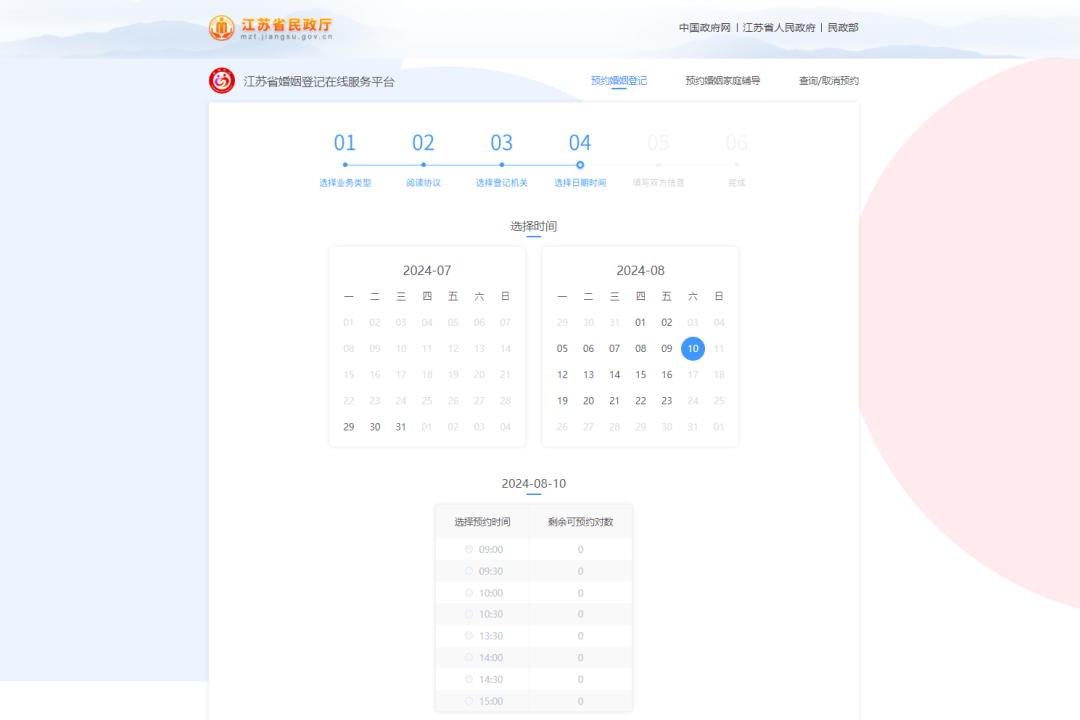This screenshot has height=720, width=1080.
Task: Pick the 15:00 time slot radio button
Action: coord(469,701)
